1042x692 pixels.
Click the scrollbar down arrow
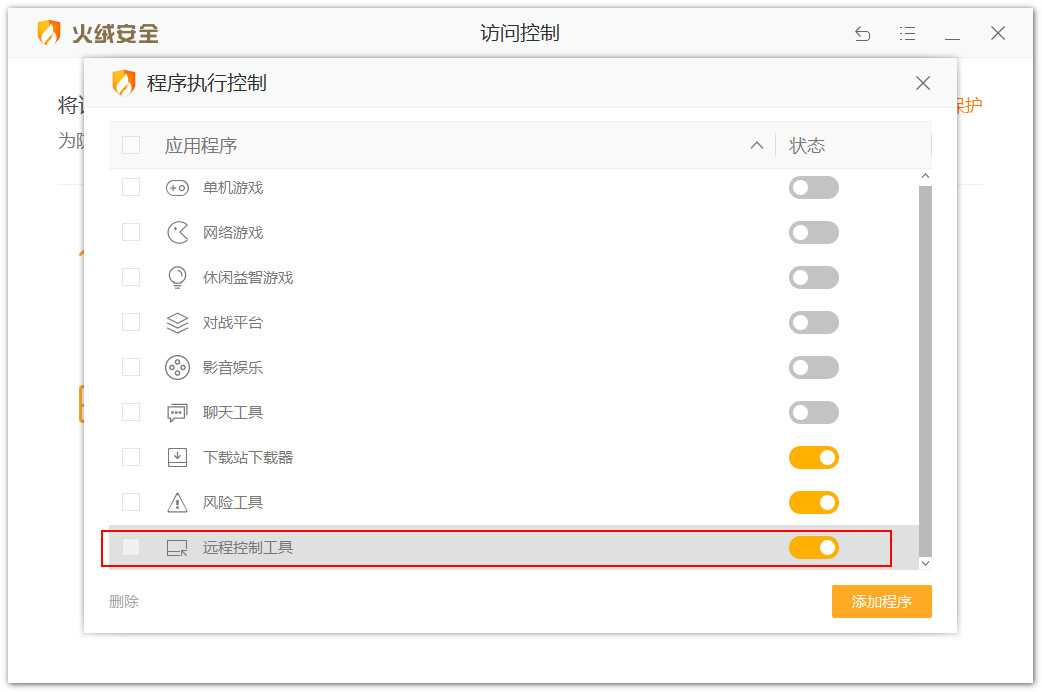925,563
